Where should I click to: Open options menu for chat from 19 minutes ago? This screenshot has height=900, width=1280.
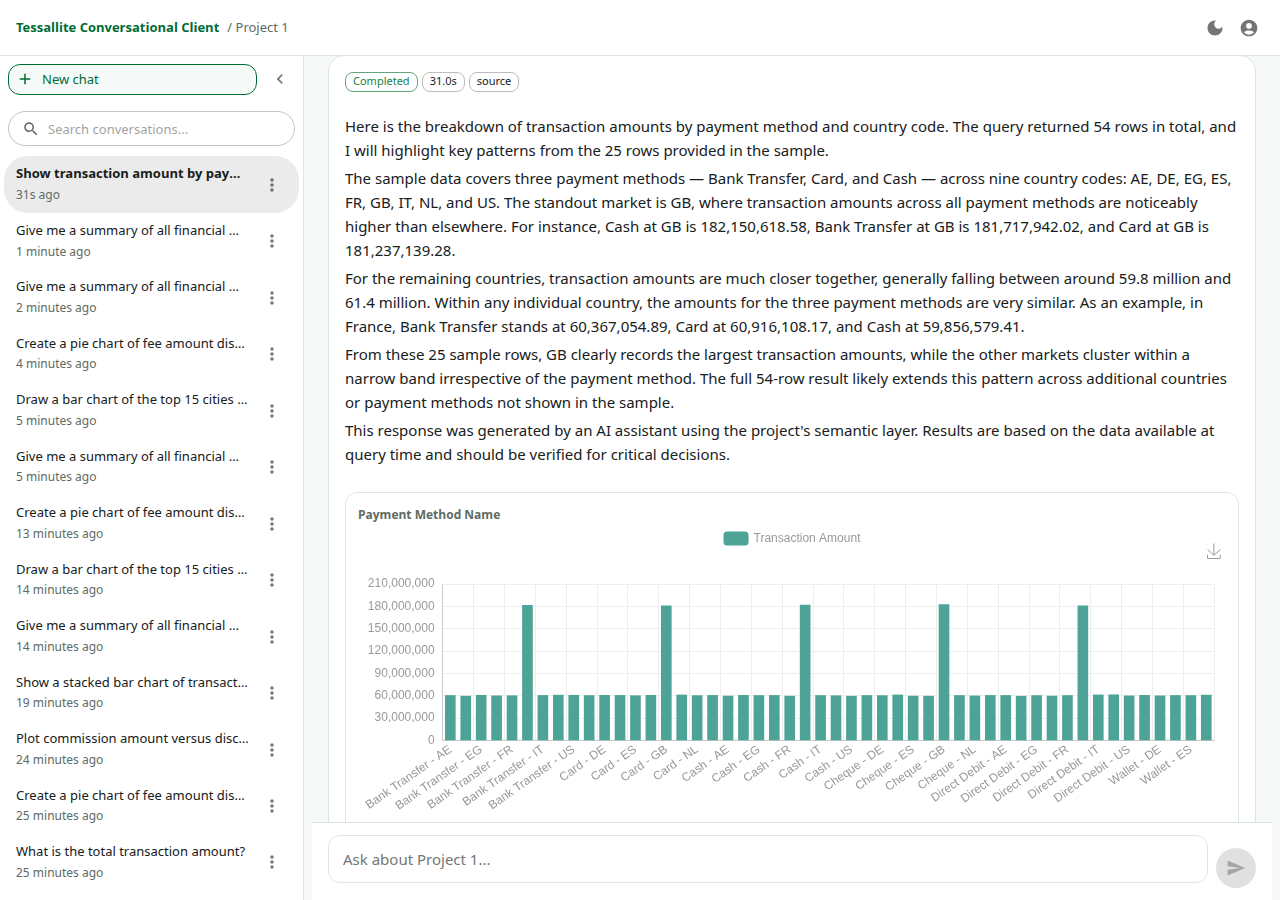point(272,693)
